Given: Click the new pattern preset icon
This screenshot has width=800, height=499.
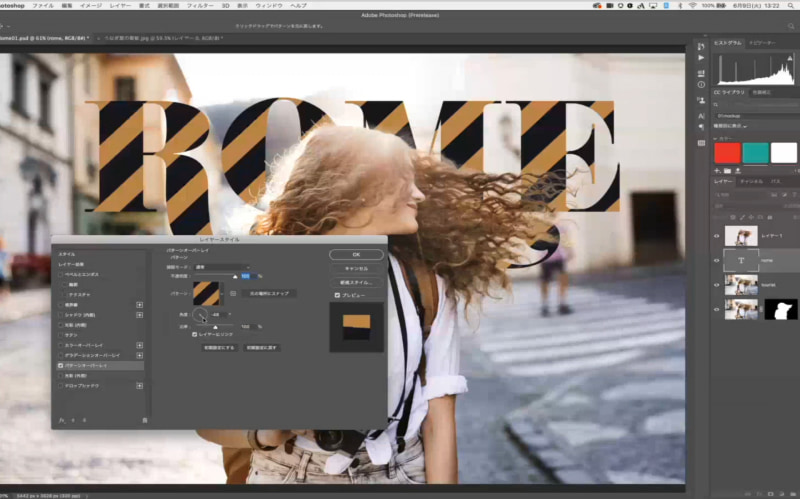Looking at the screenshot, I should click(233, 293).
